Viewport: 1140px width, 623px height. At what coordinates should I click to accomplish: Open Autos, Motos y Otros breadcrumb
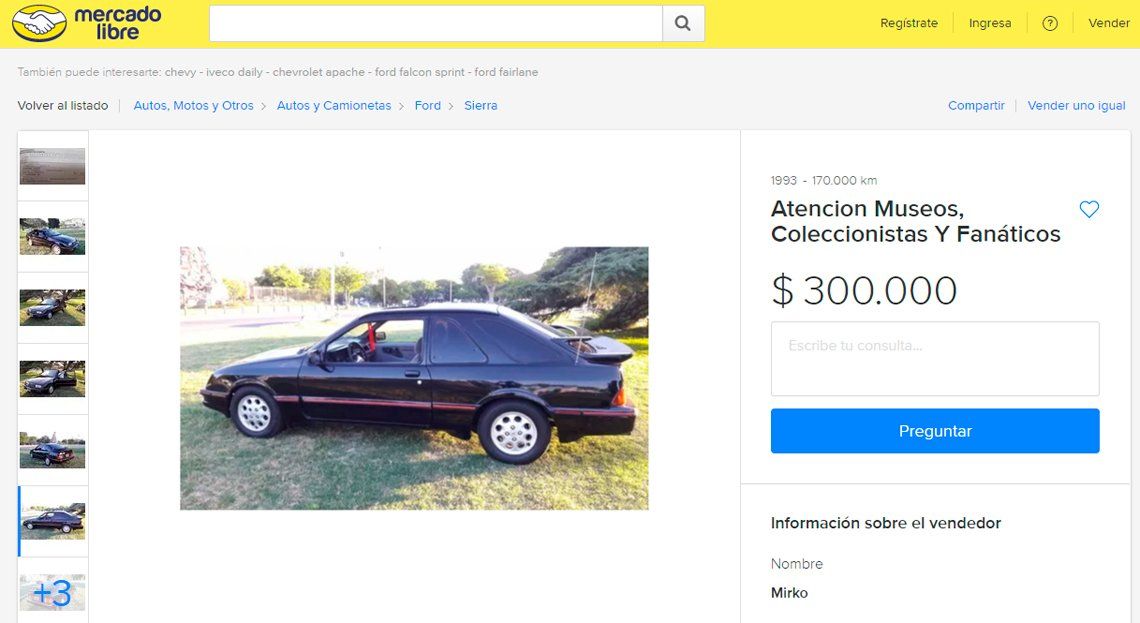pyautogui.click(x=193, y=105)
